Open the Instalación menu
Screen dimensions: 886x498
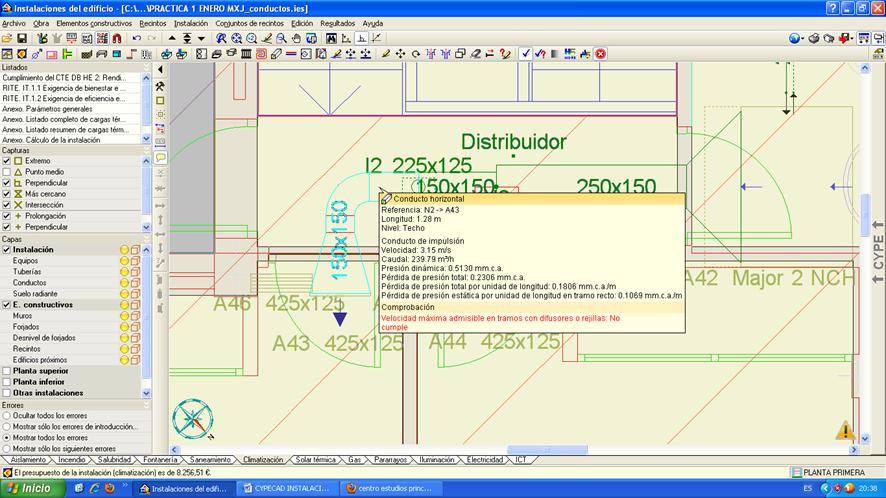191,22
